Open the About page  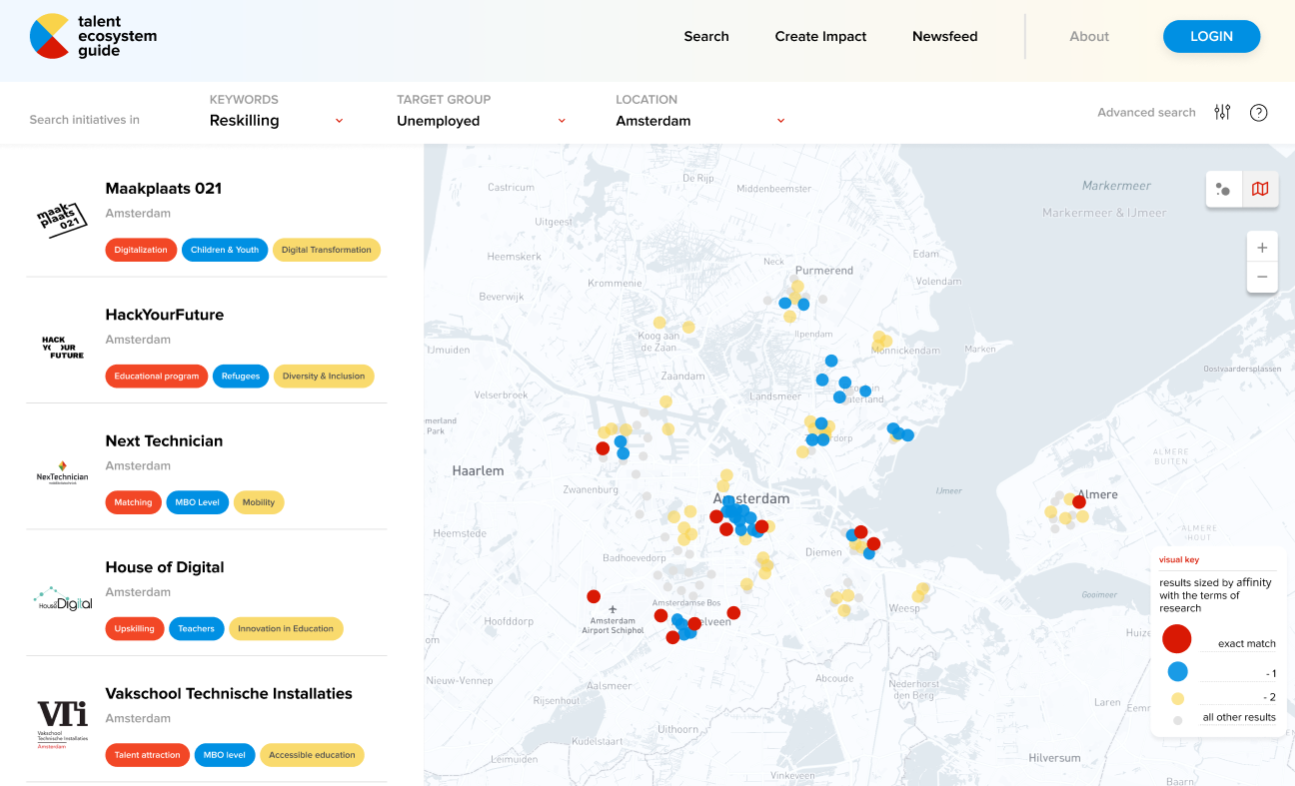(x=1089, y=36)
